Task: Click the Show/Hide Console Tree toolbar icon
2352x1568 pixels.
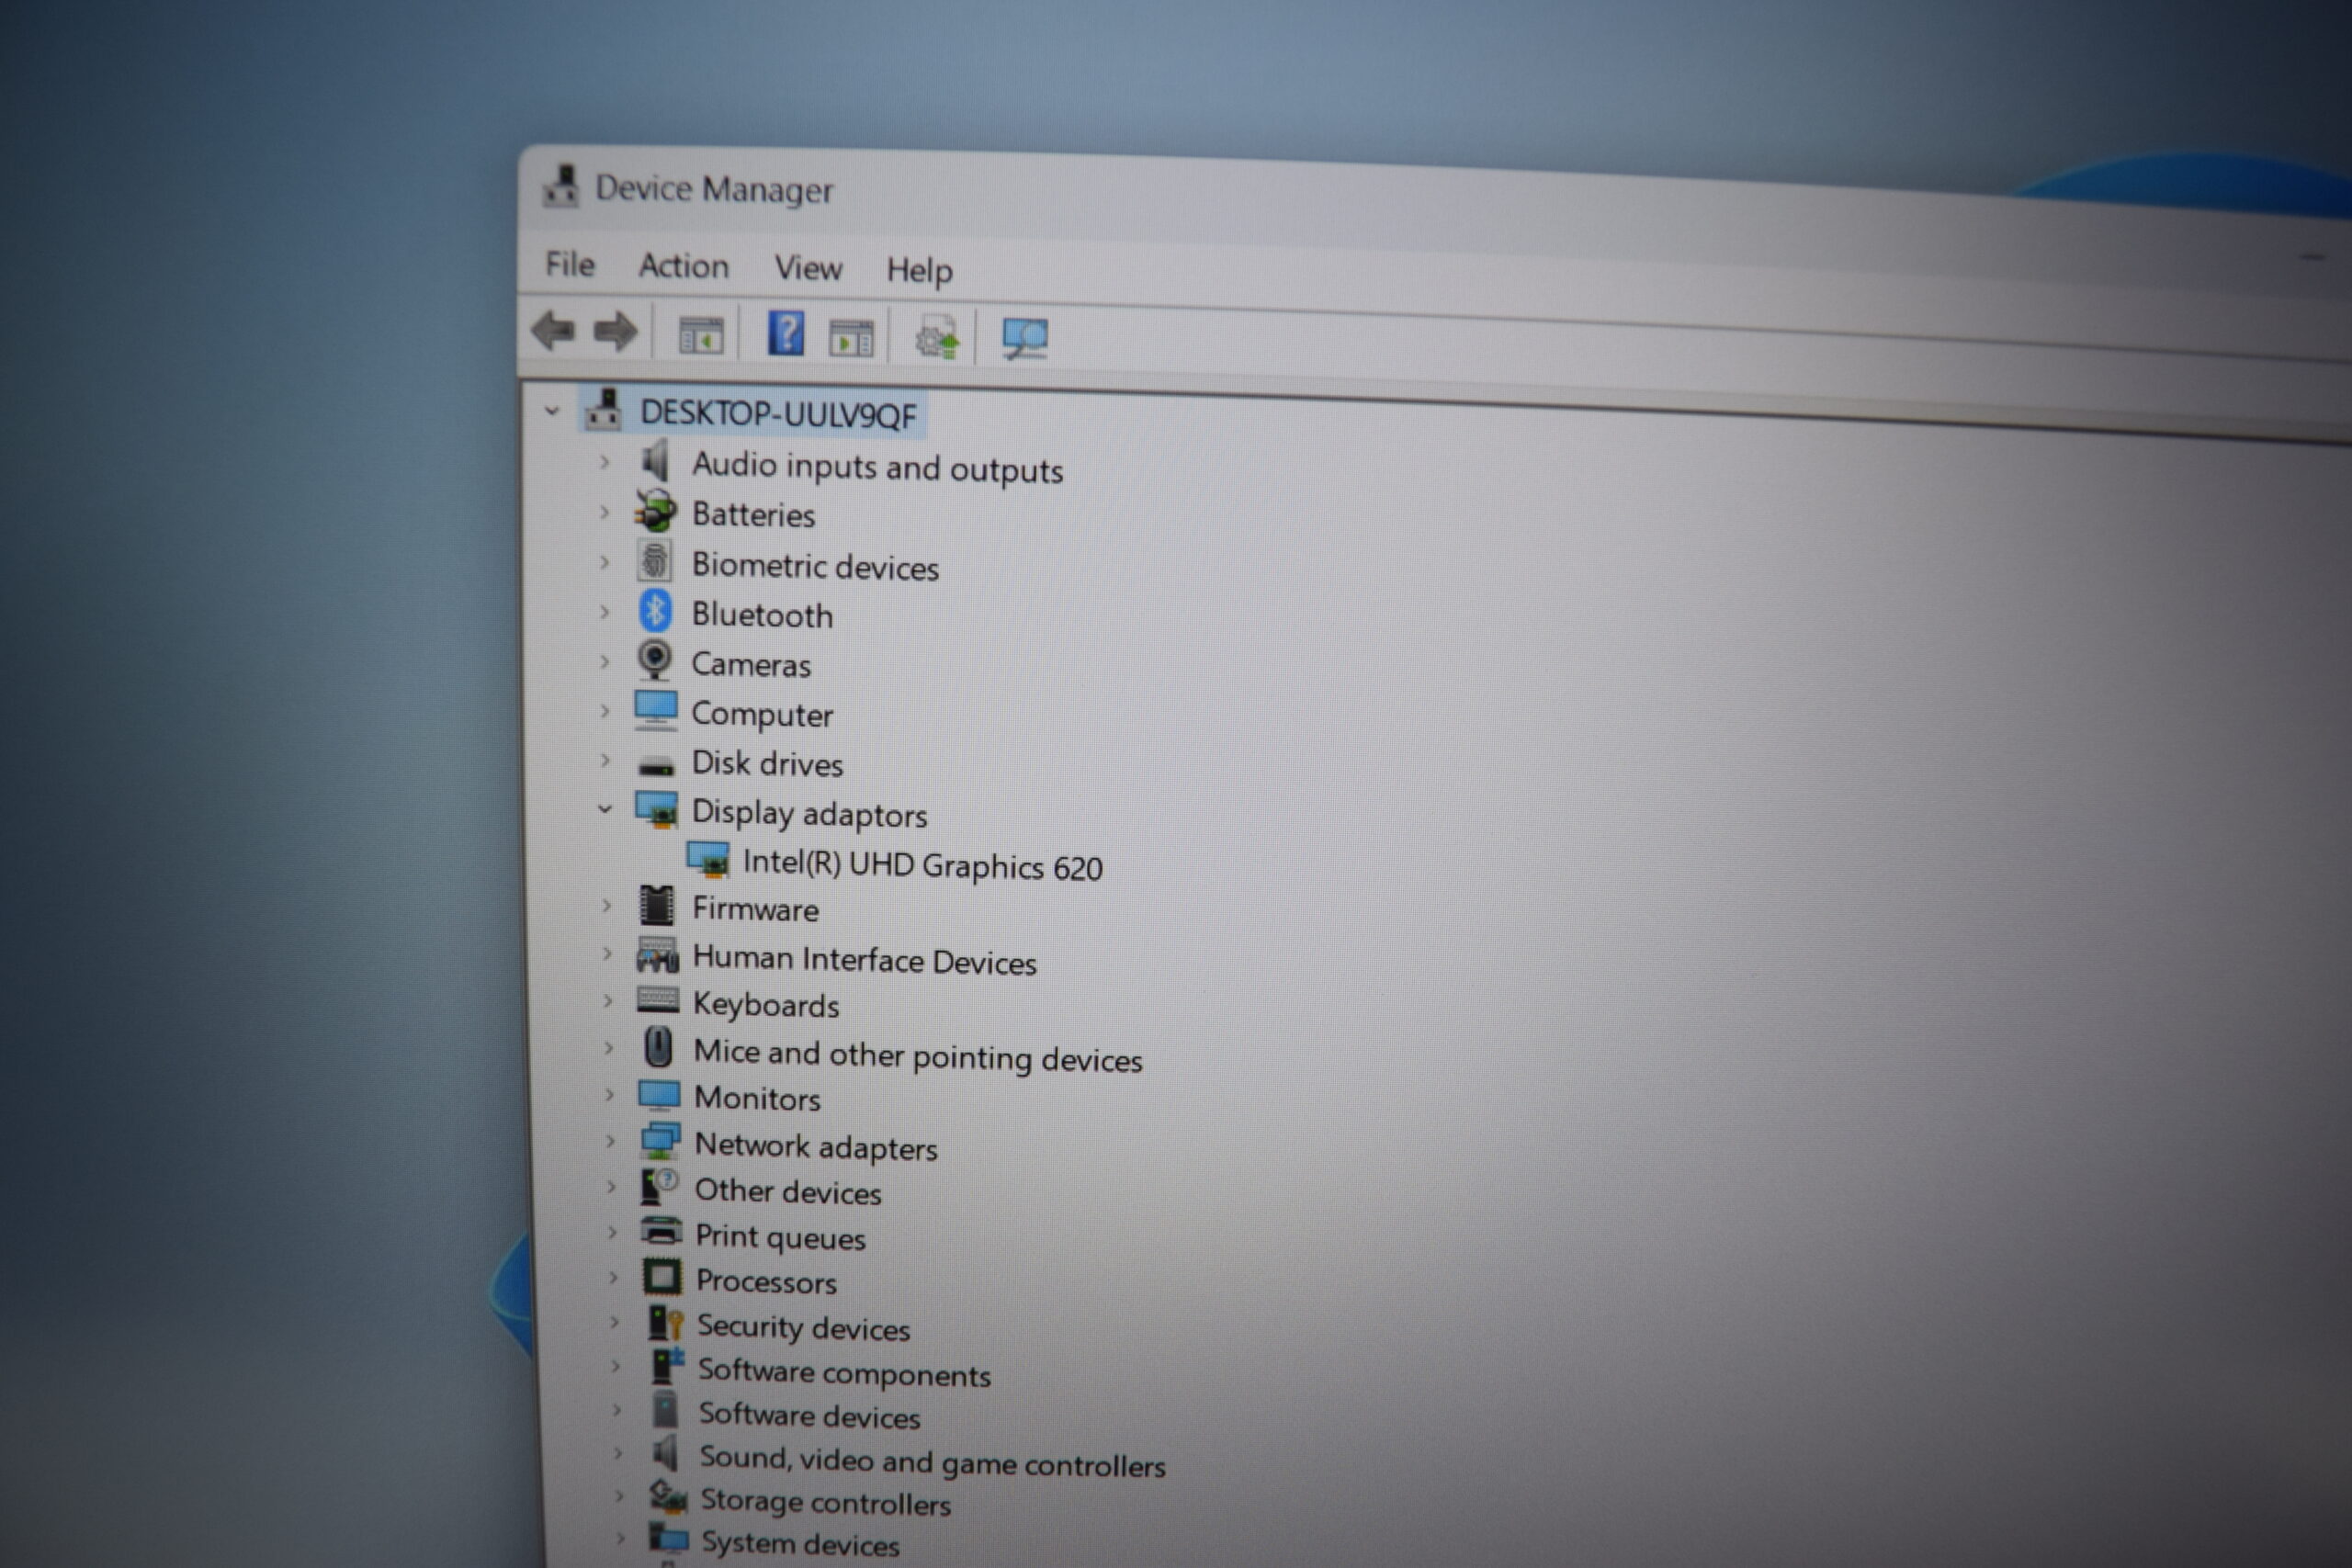Action: (701, 335)
